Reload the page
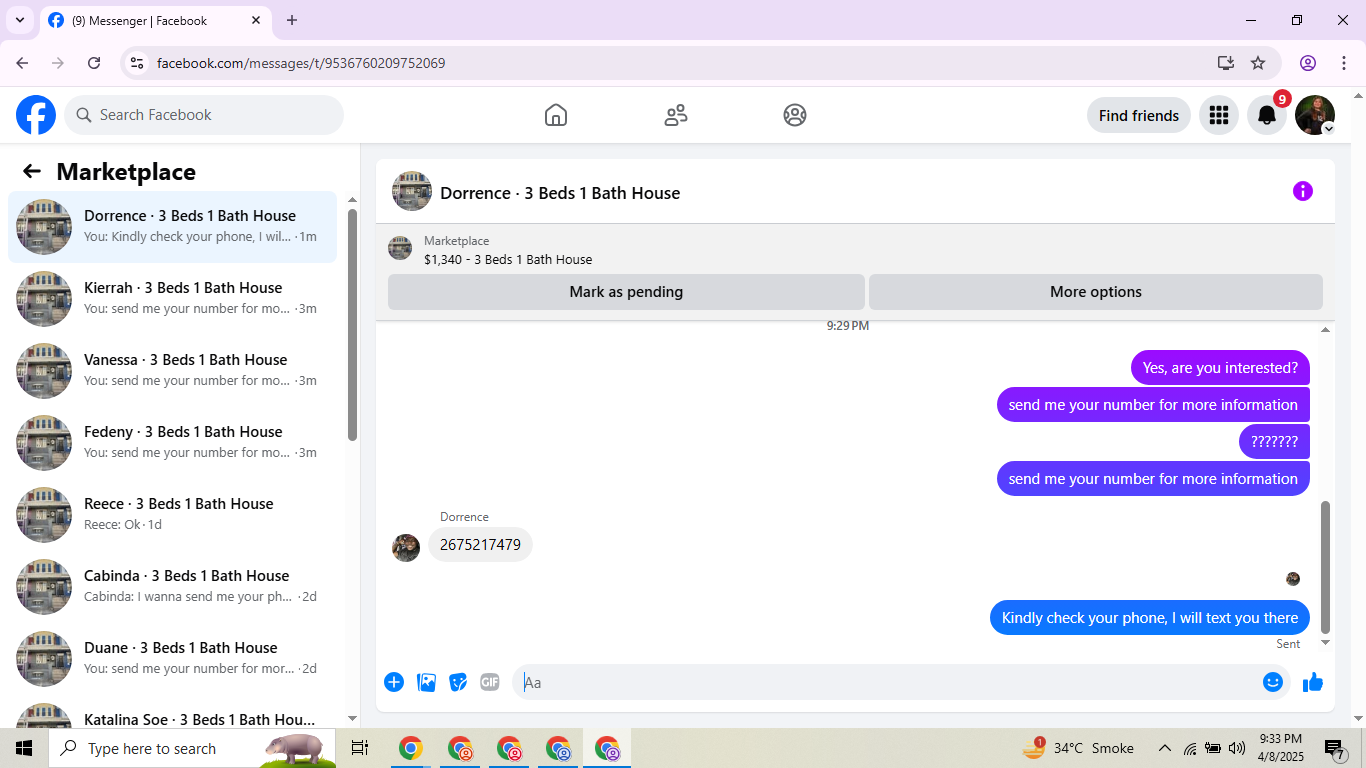Screen dimensions: 1366x768 (x=94, y=63)
